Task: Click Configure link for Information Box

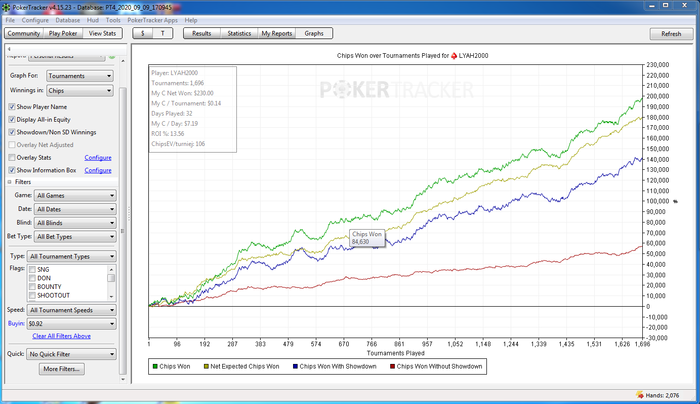Action: (98, 171)
